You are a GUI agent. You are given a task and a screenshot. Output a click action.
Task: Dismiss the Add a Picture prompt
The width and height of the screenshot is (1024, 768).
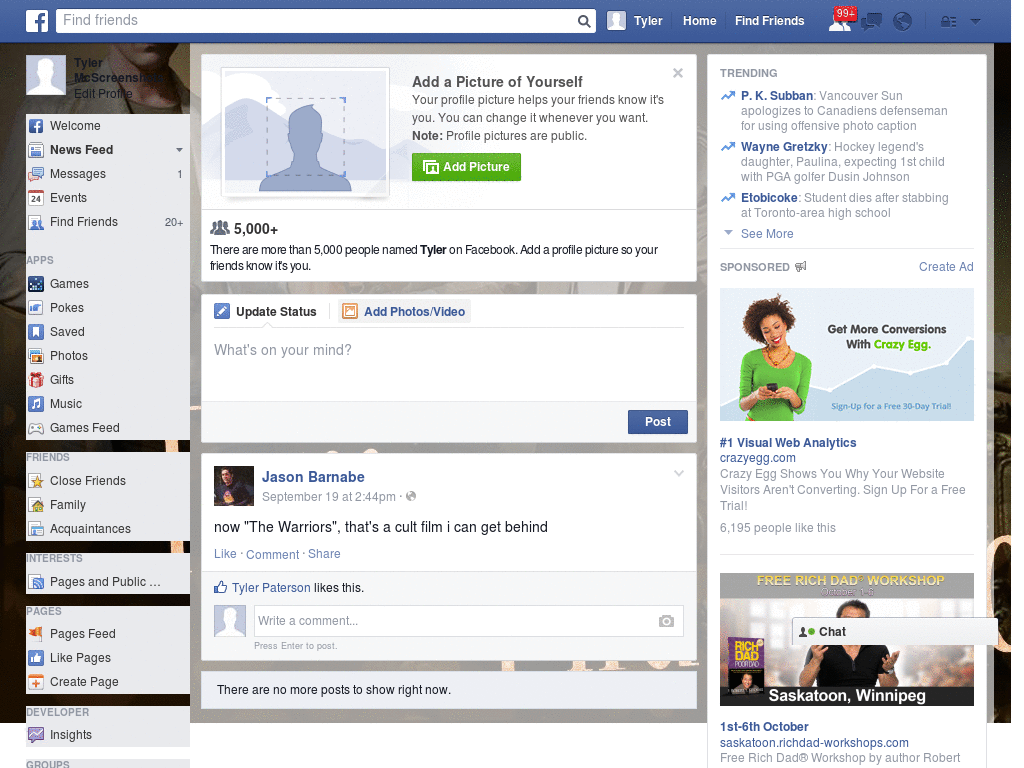678,73
